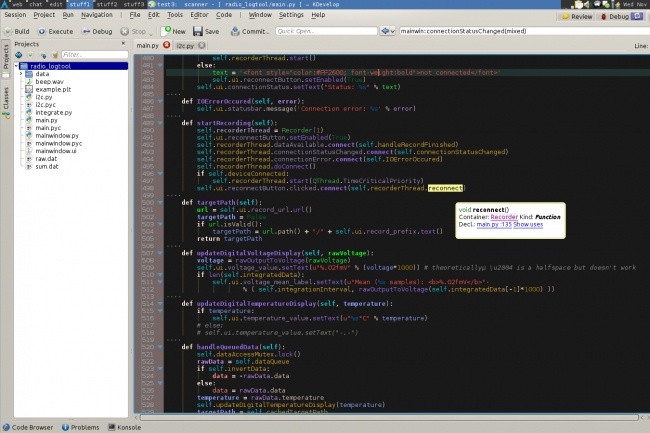The image size is (650, 433).
Task: Open the Code Browser bottom panel
Action: point(28,427)
